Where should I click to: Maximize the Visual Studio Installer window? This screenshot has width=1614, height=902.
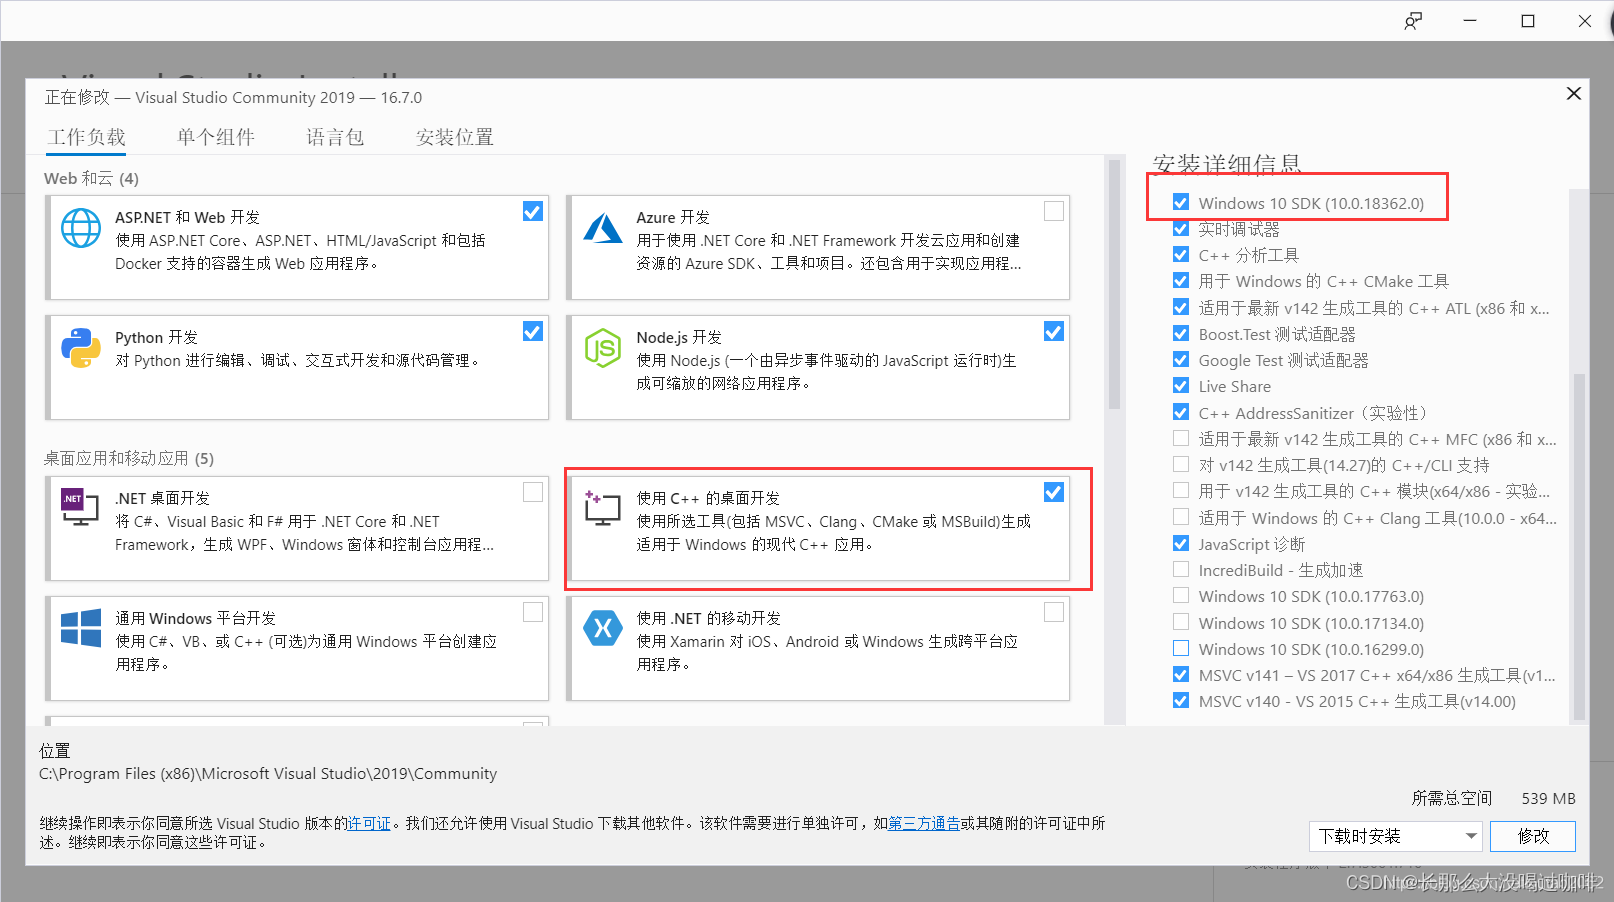click(1528, 21)
